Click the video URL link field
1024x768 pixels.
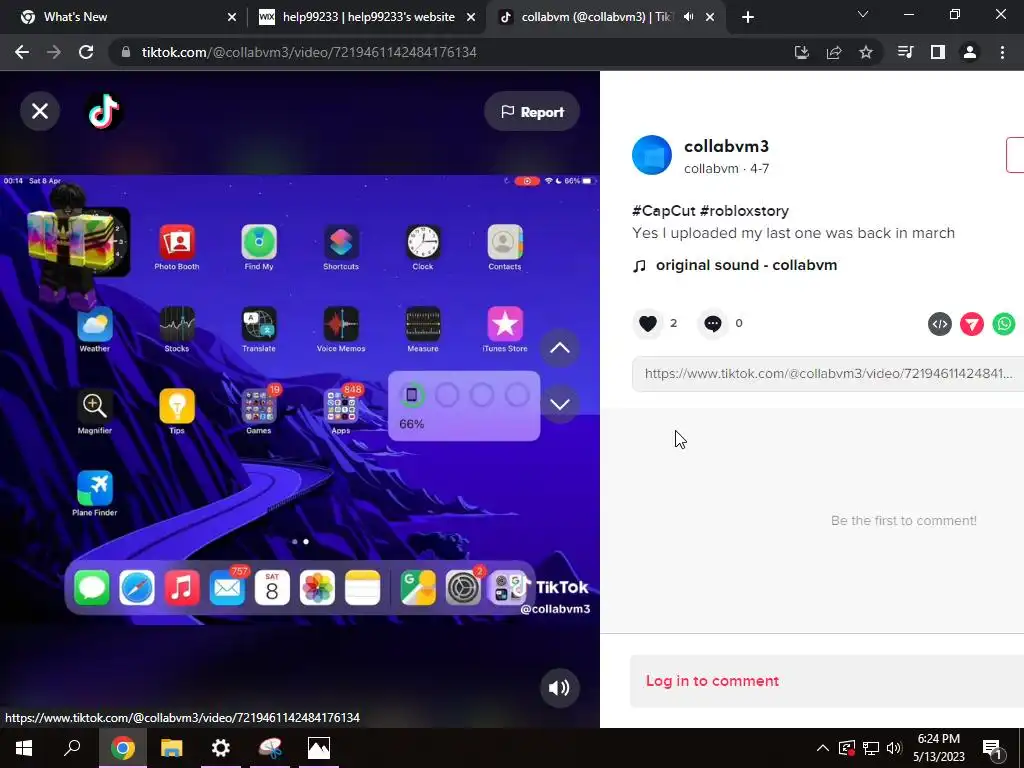(x=827, y=374)
